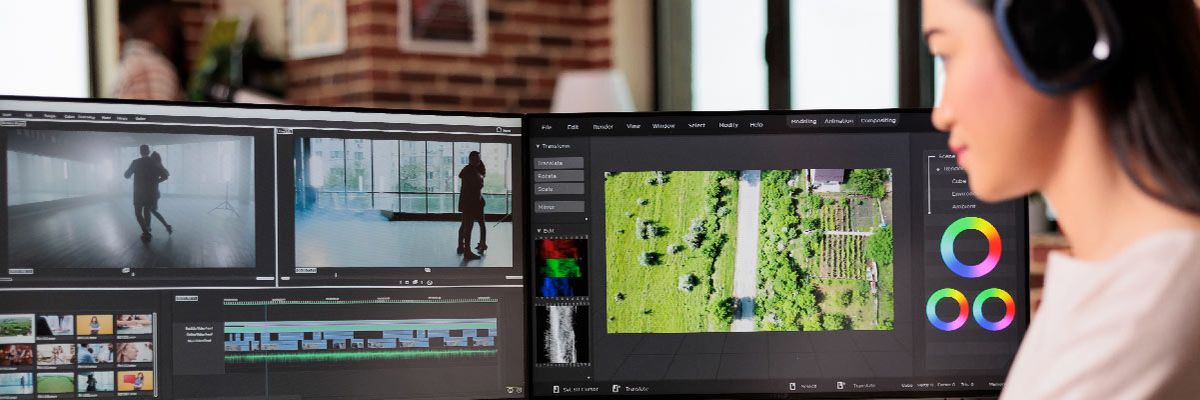Switch to the Animation tab

click(x=839, y=121)
